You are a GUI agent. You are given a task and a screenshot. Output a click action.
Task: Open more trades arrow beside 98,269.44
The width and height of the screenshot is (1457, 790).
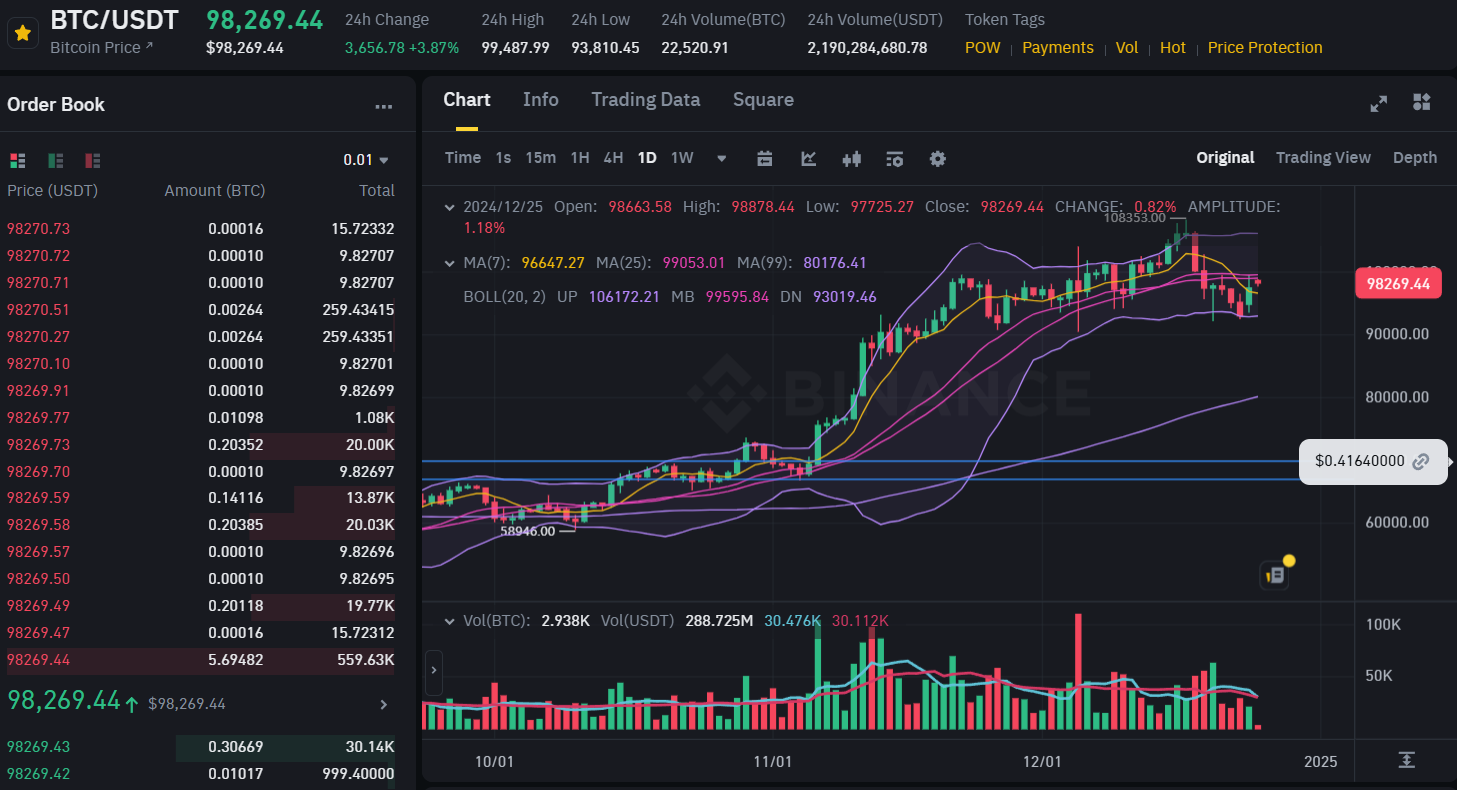click(x=384, y=705)
